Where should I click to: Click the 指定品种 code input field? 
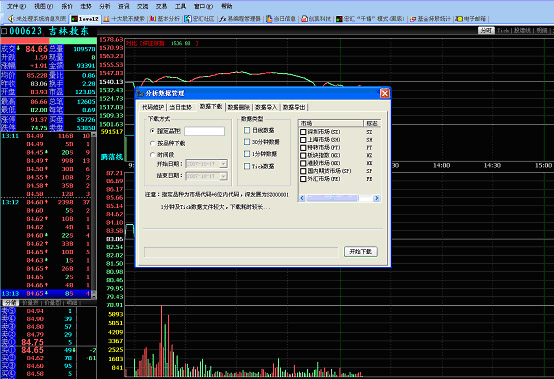[x=204, y=131]
